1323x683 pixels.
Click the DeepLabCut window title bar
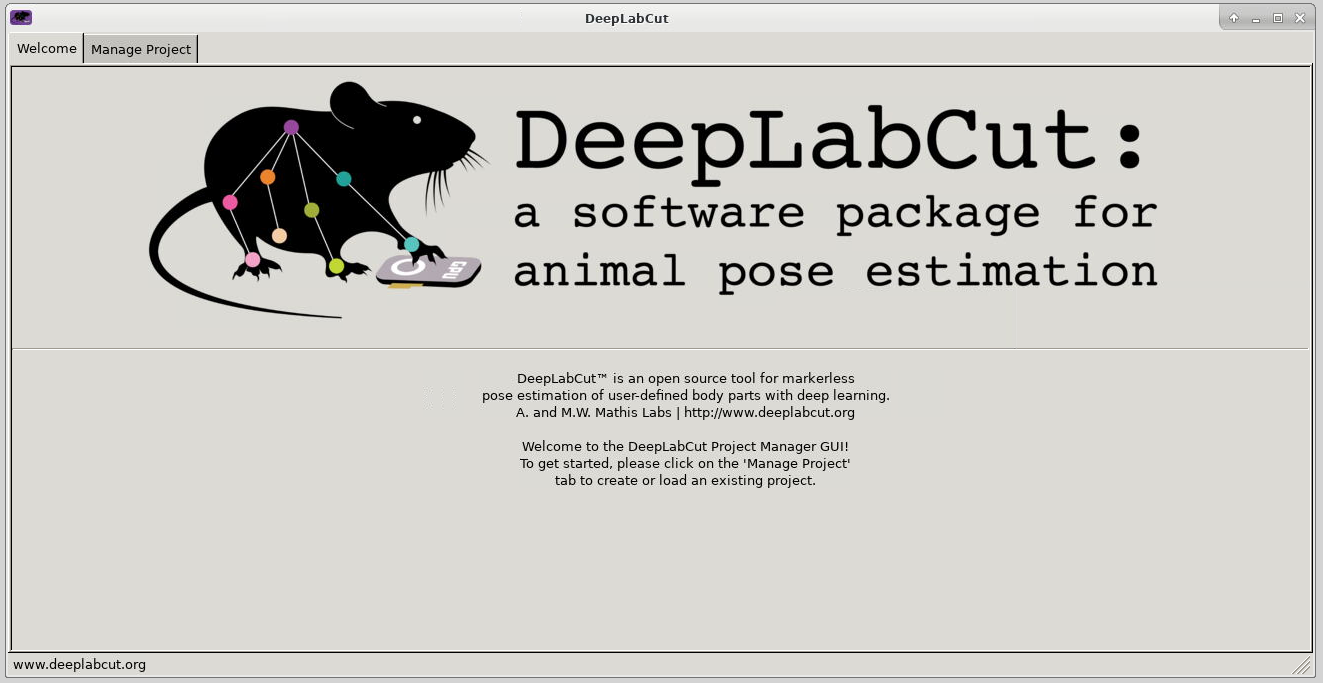[627, 17]
